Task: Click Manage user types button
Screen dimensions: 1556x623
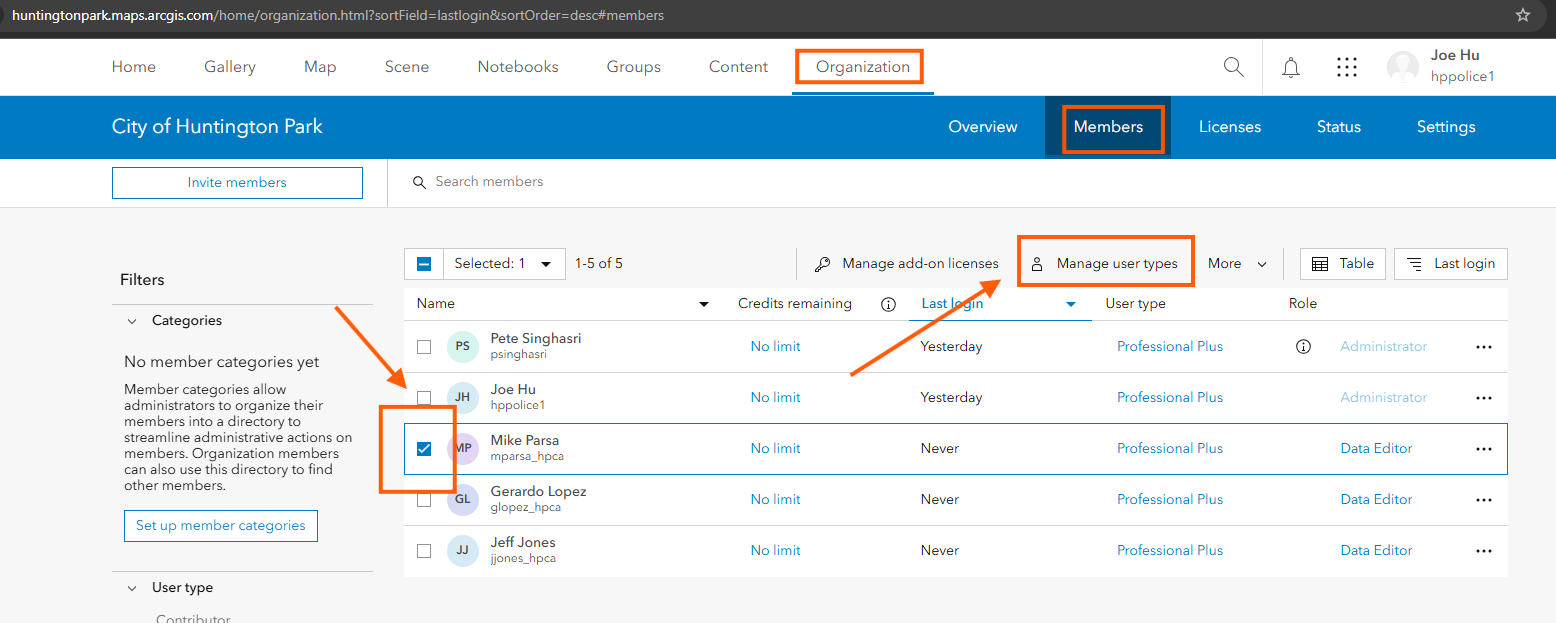Action: point(1106,264)
